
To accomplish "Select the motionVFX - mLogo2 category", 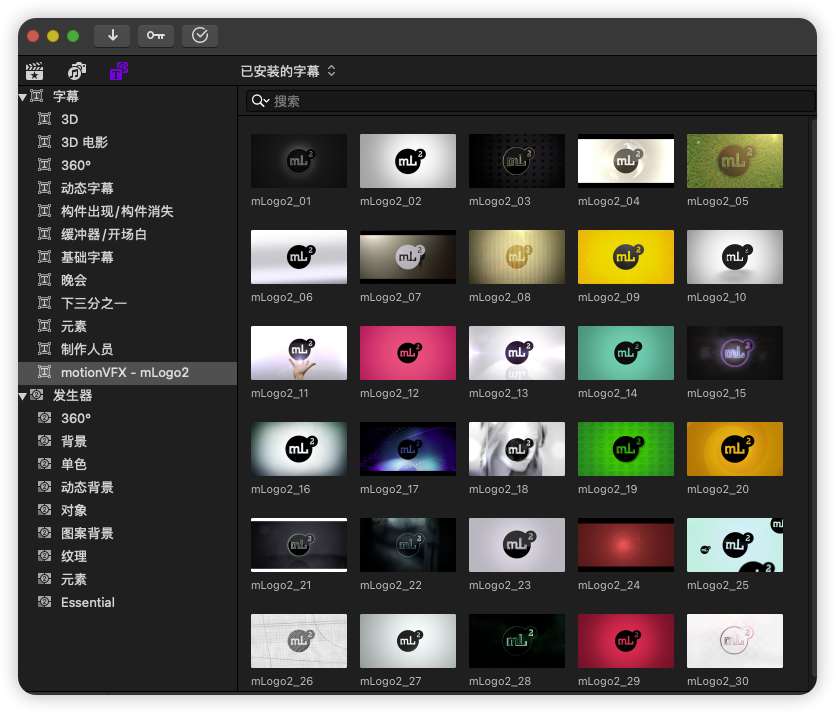I will [128, 373].
